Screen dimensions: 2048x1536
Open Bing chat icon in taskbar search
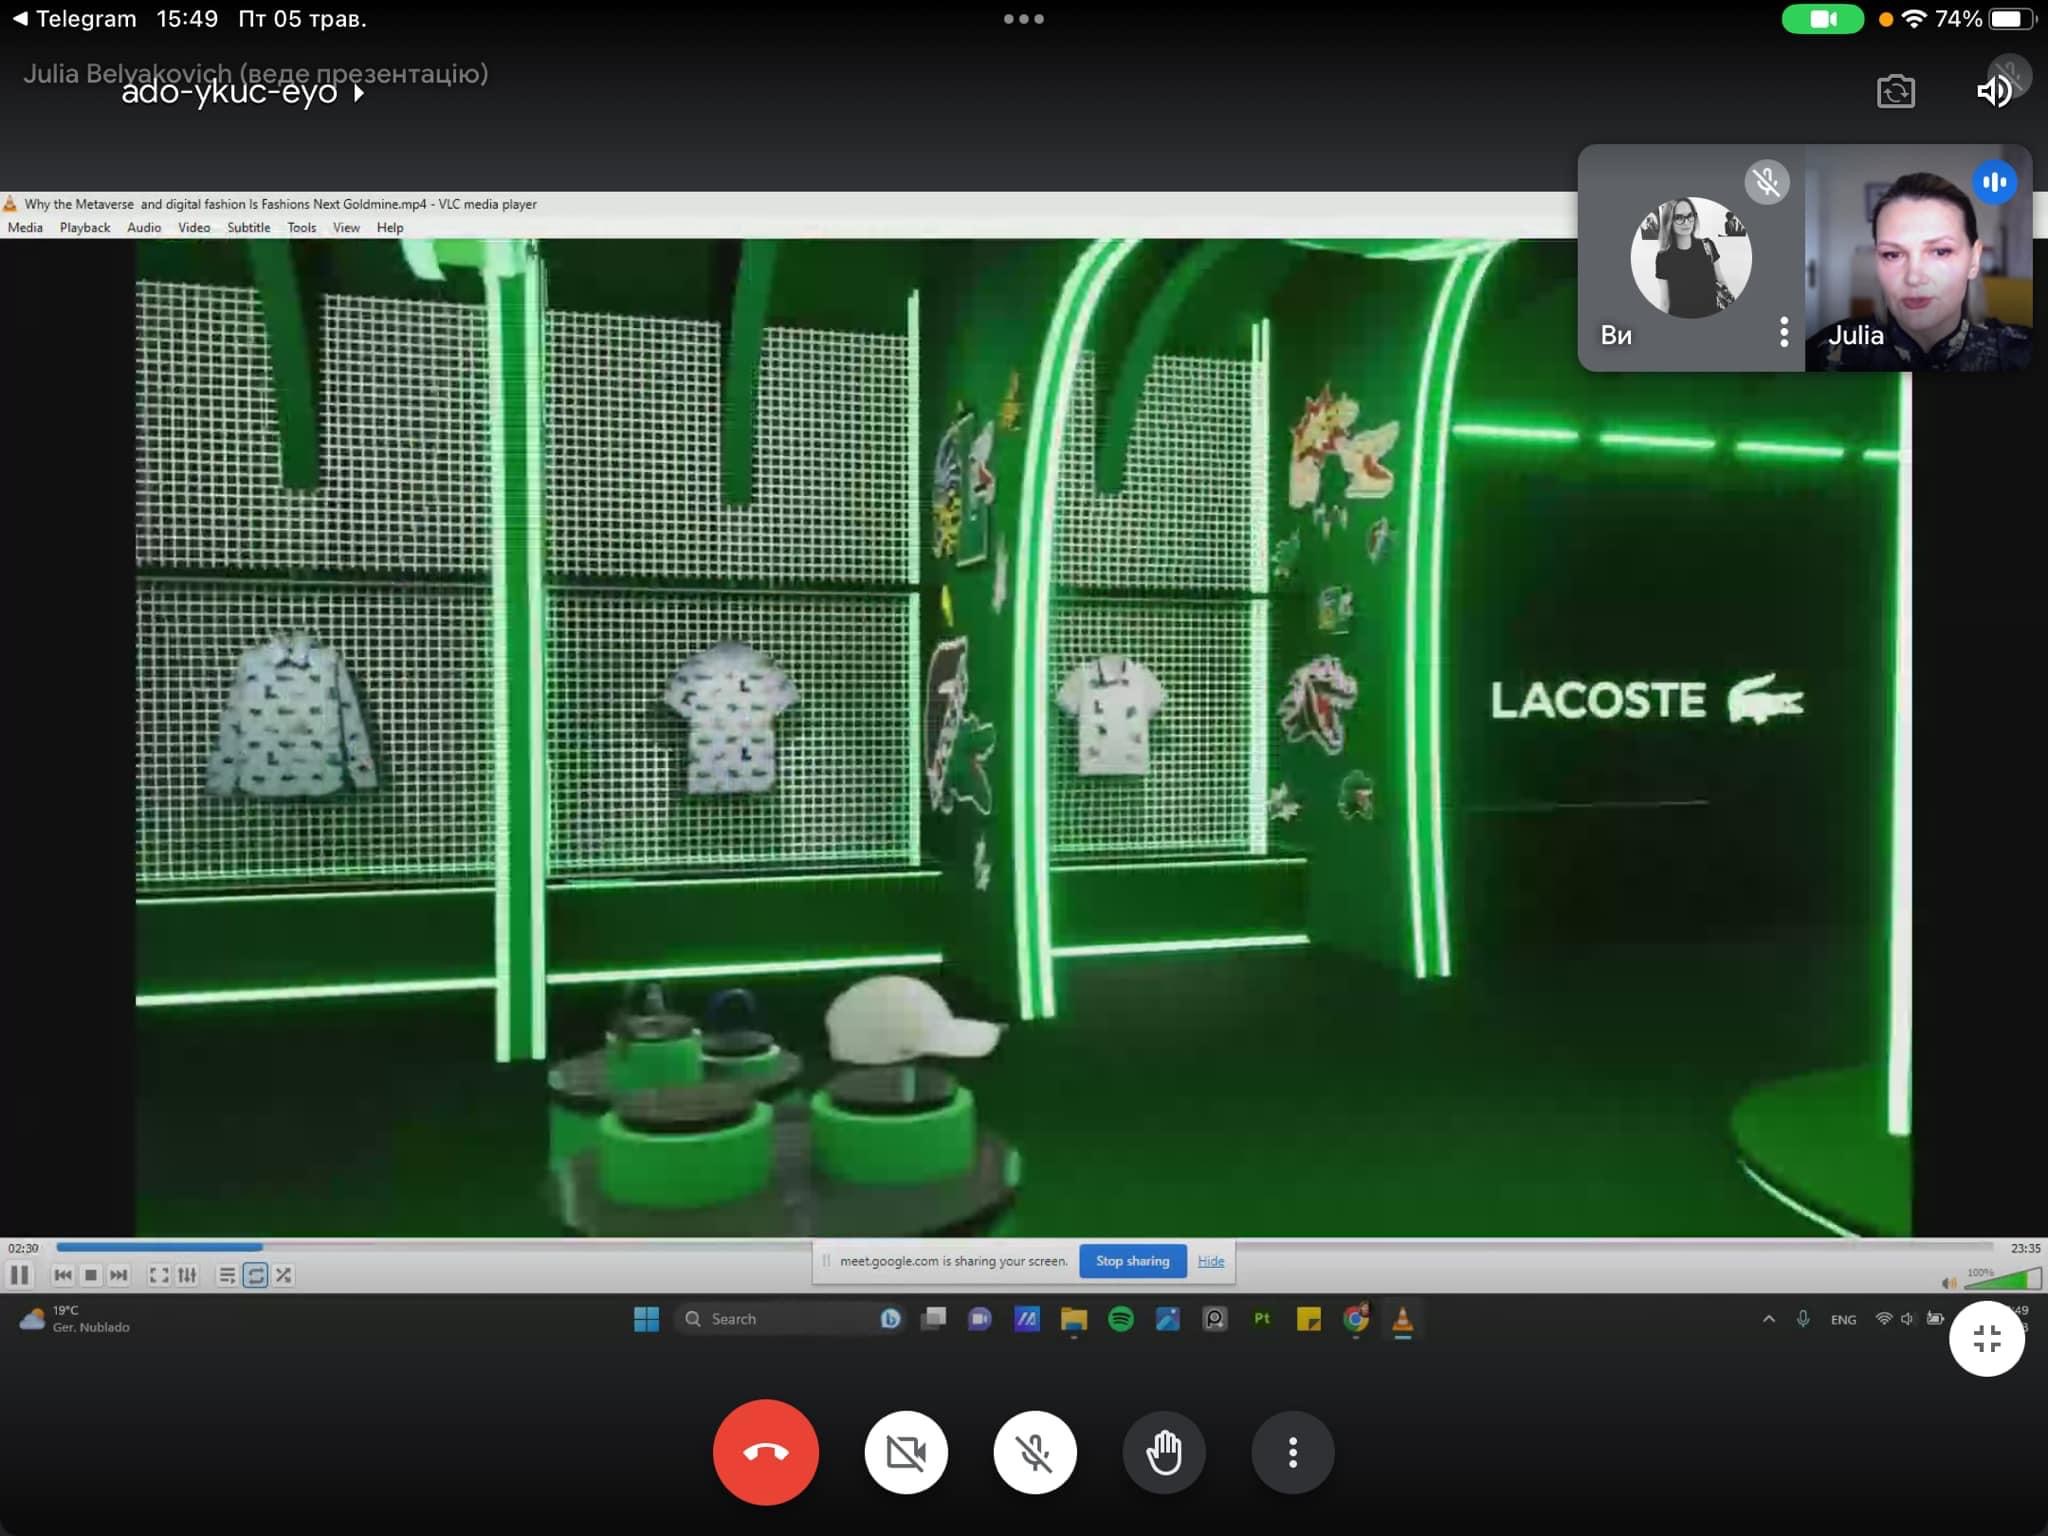click(x=890, y=1319)
